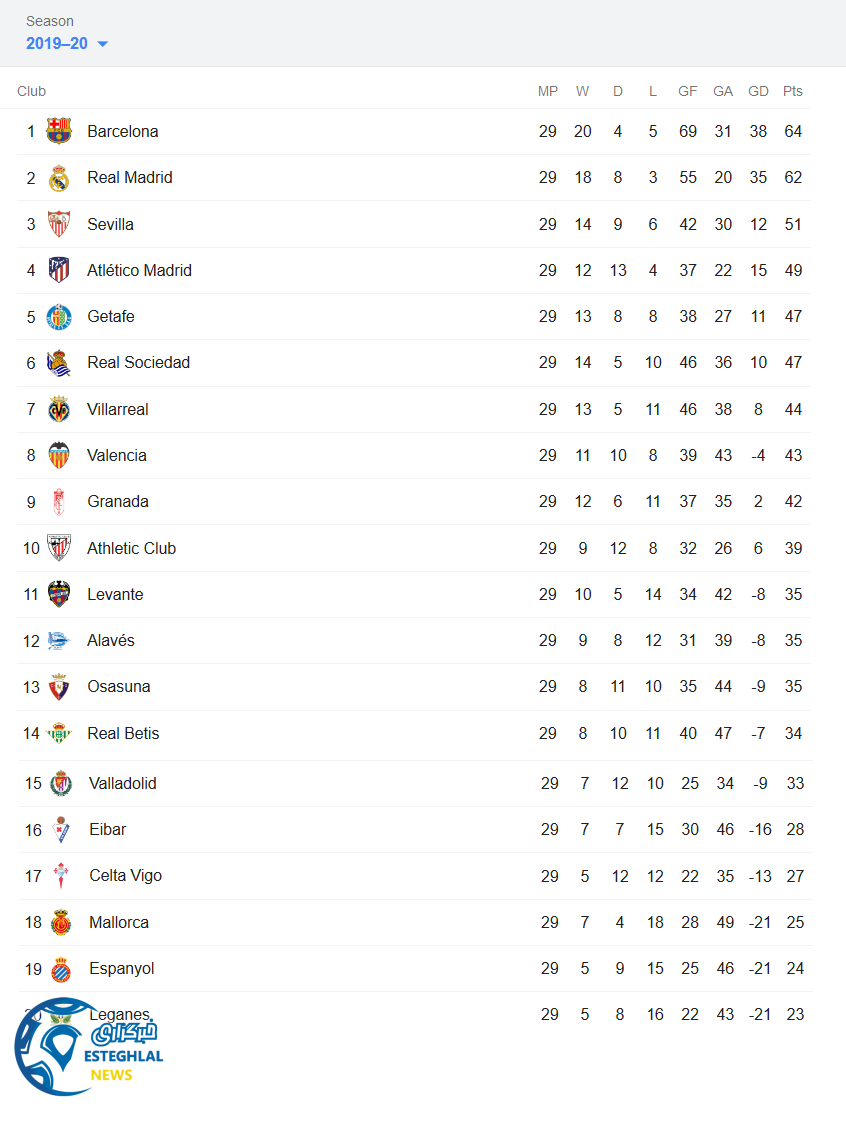Click the Levante club crest
Viewport: 846px width, 1121px height.
coord(59,594)
